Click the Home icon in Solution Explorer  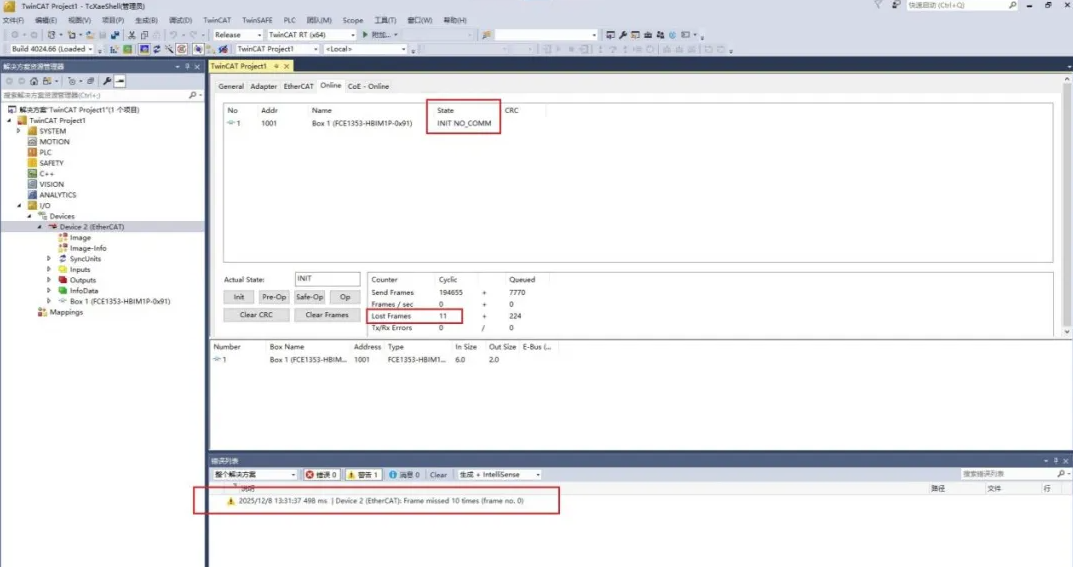tap(34, 81)
